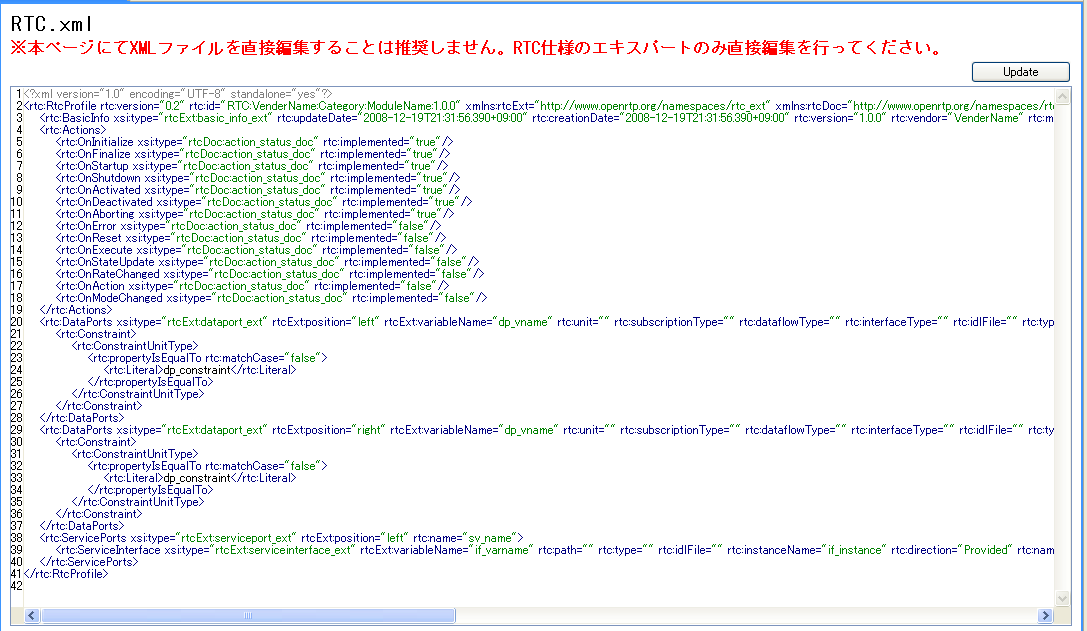Click the rtc:OnAborting line
Image resolution: width=1087 pixels, height=631 pixels.
254,214
